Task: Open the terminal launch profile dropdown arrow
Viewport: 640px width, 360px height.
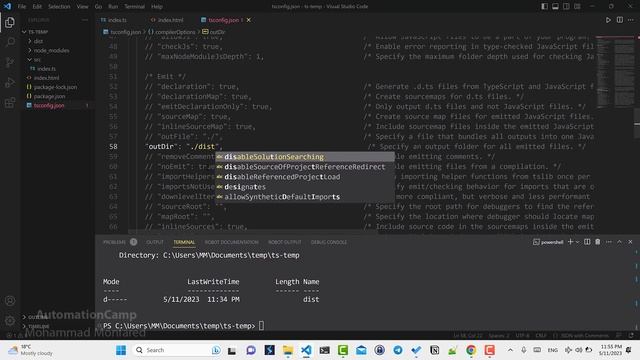Action: [x=577, y=242]
